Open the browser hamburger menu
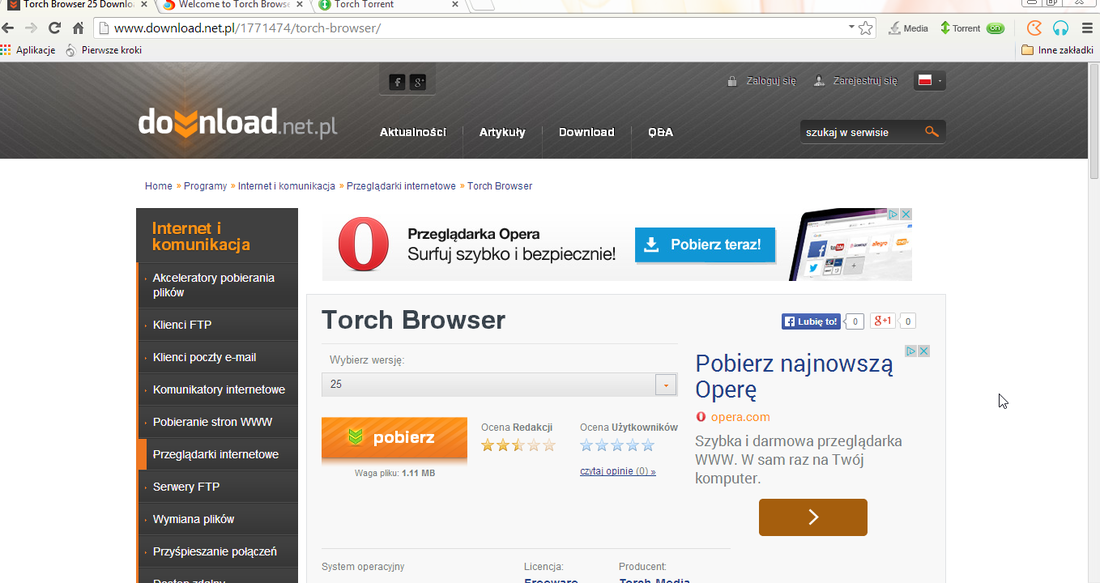This screenshot has width=1100, height=583. click(x=1087, y=28)
